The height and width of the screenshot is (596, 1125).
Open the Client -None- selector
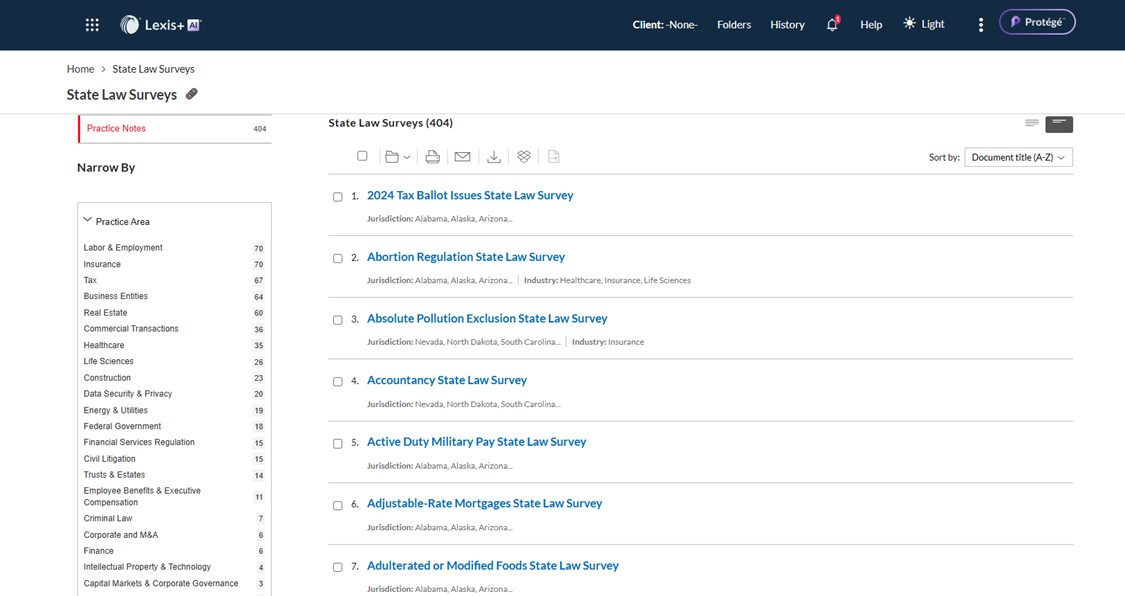tap(665, 24)
